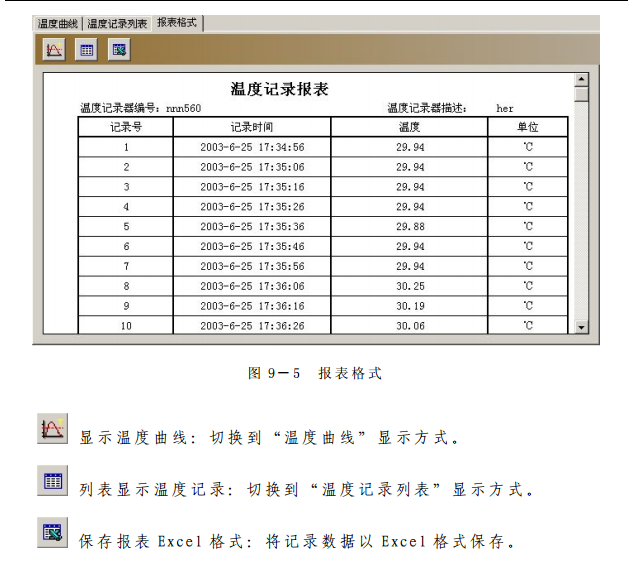Open the 温度记录列表 tab

tap(117, 23)
